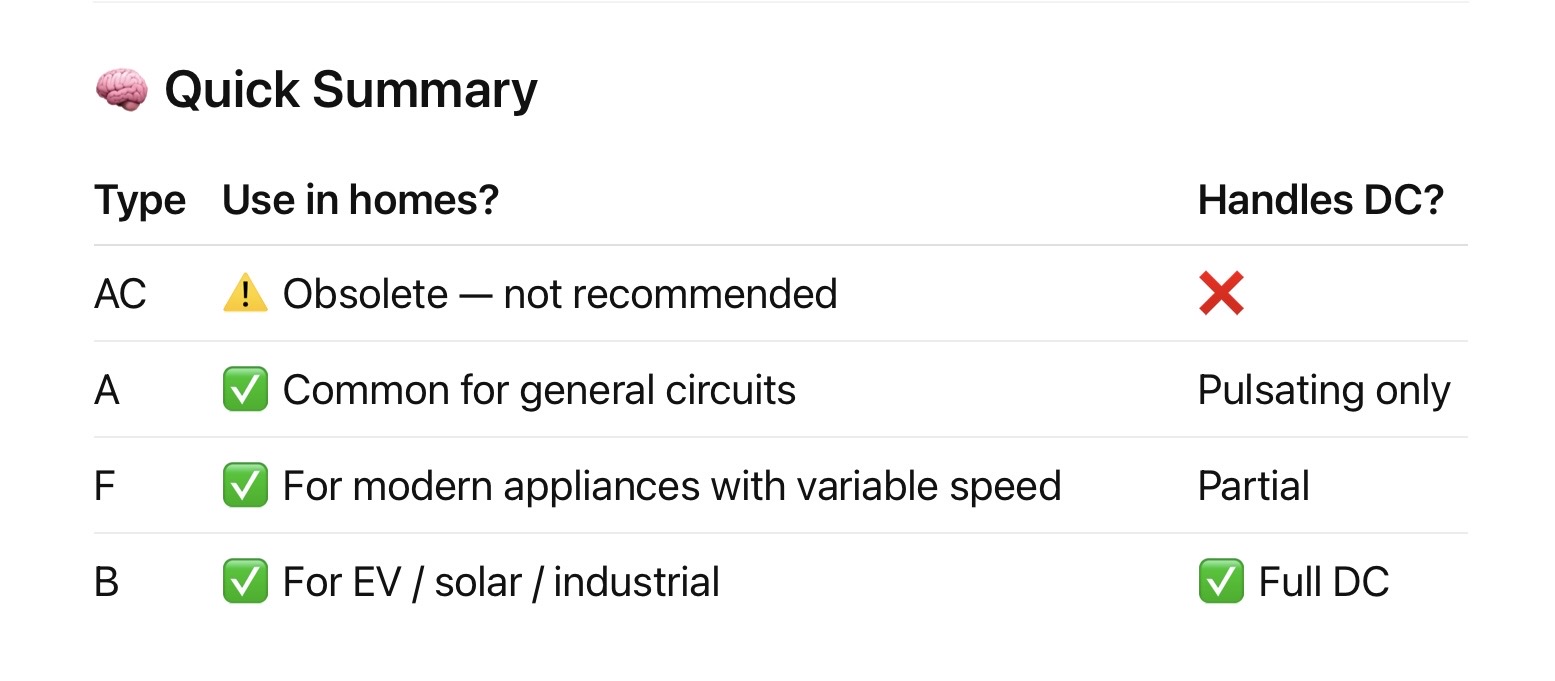
Task: Click the green checkmark beside Full DC
Action: tap(1221, 582)
